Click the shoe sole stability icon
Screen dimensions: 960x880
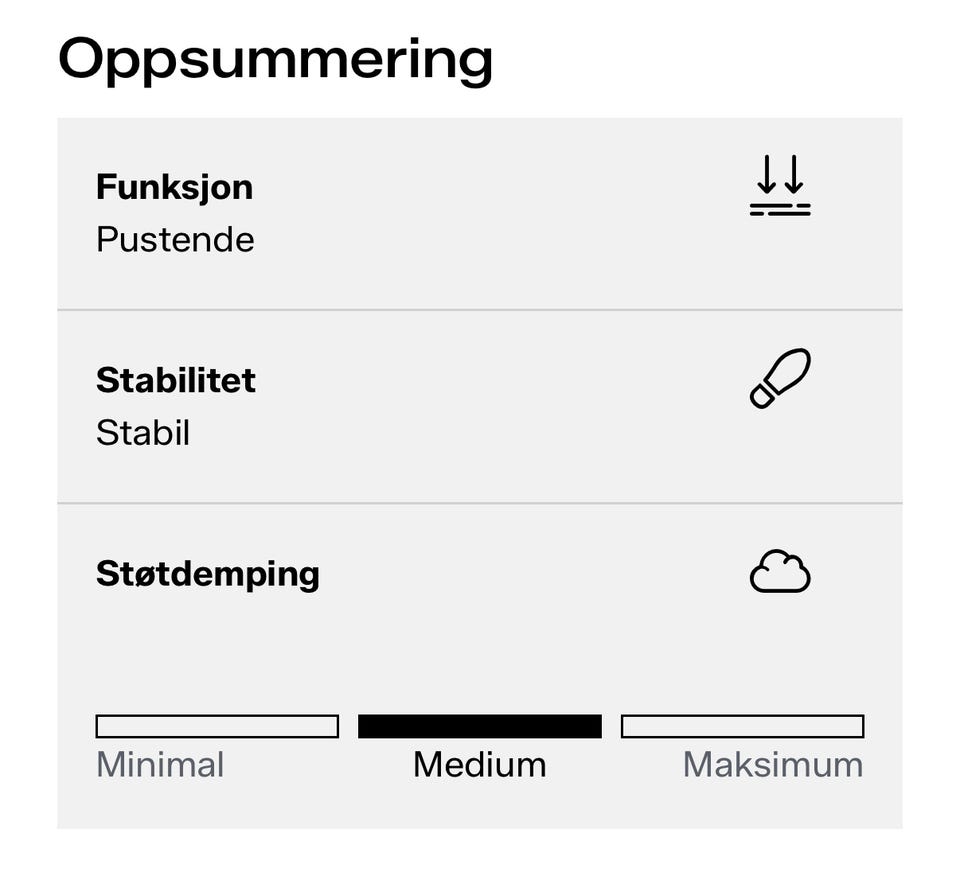(x=780, y=378)
